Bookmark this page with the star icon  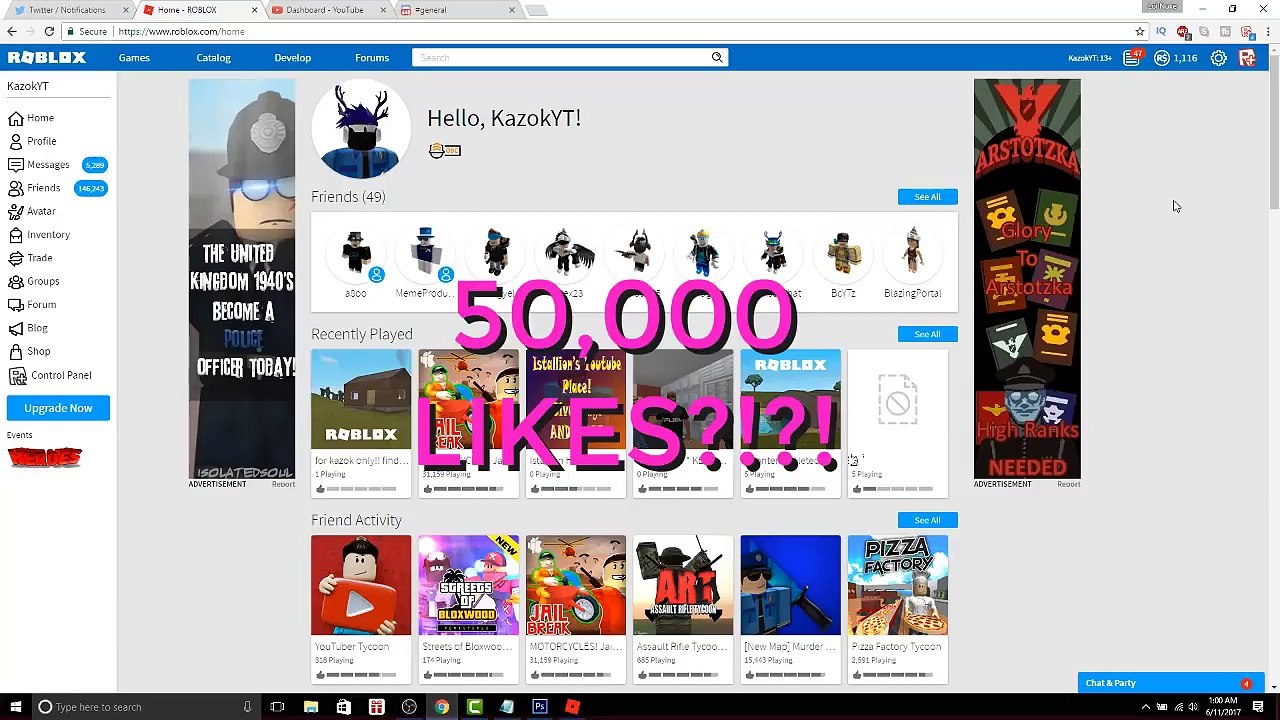click(x=1139, y=32)
